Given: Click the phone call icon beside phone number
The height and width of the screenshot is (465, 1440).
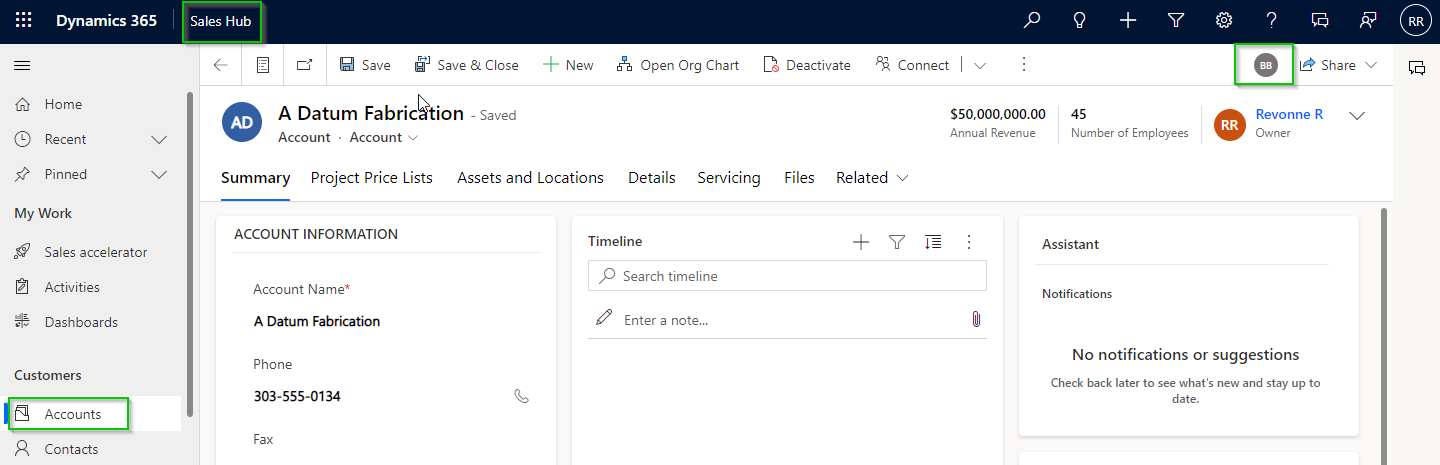Looking at the screenshot, I should (521, 396).
